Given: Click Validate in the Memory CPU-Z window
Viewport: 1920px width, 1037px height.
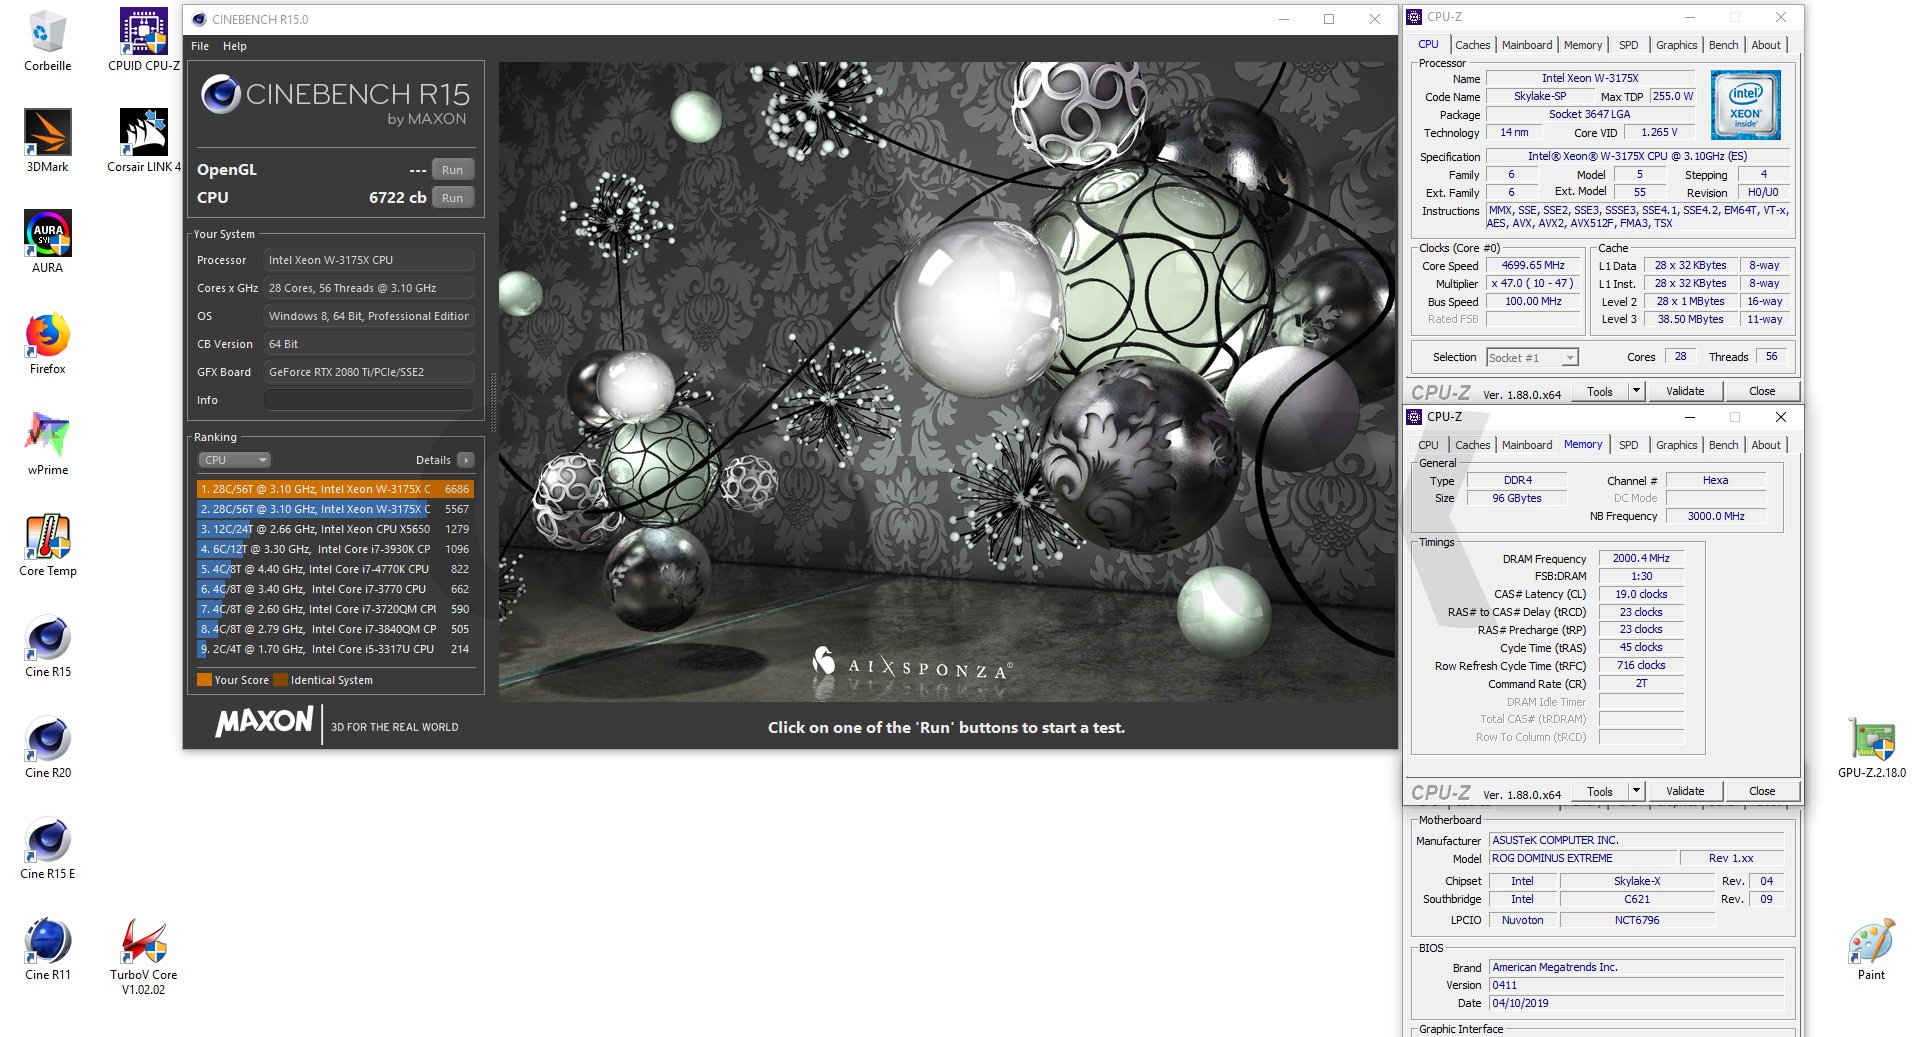Looking at the screenshot, I should (x=1685, y=791).
